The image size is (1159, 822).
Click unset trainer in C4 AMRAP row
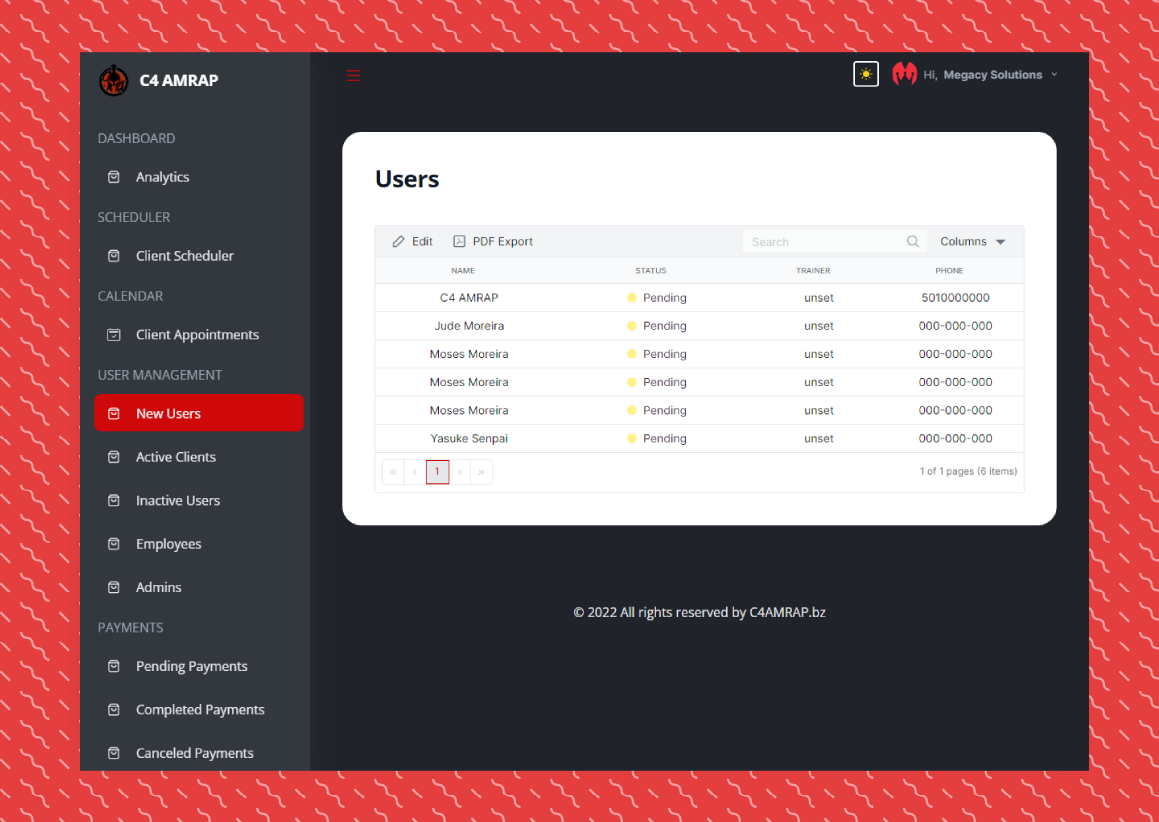(819, 298)
